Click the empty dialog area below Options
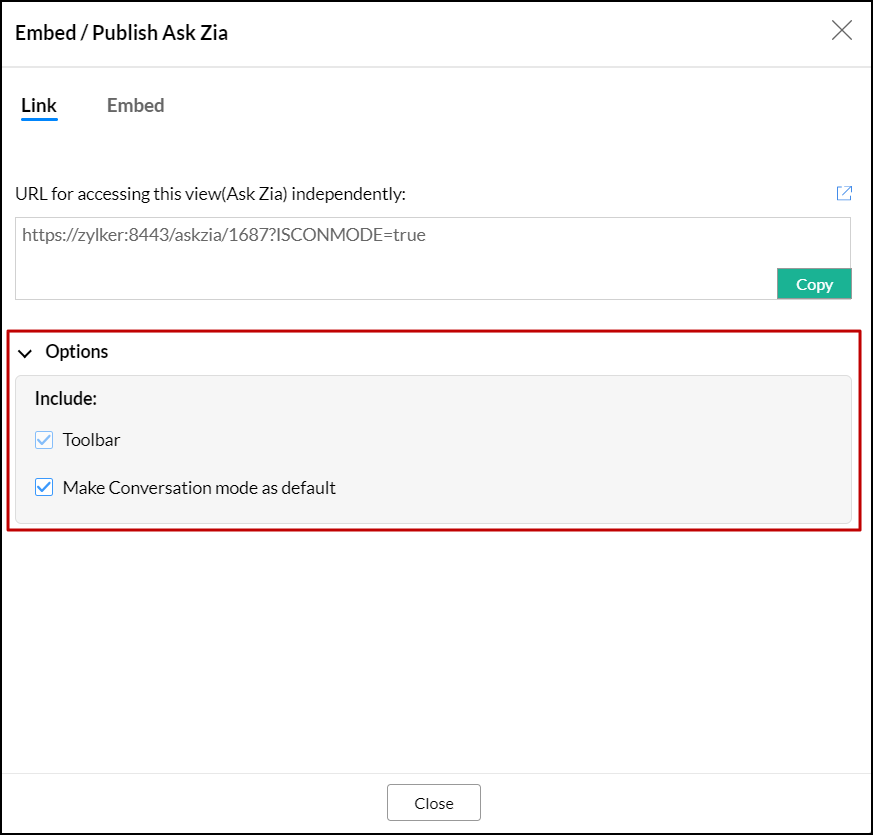This screenshot has width=873, height=835. click(x=436, y=650)
